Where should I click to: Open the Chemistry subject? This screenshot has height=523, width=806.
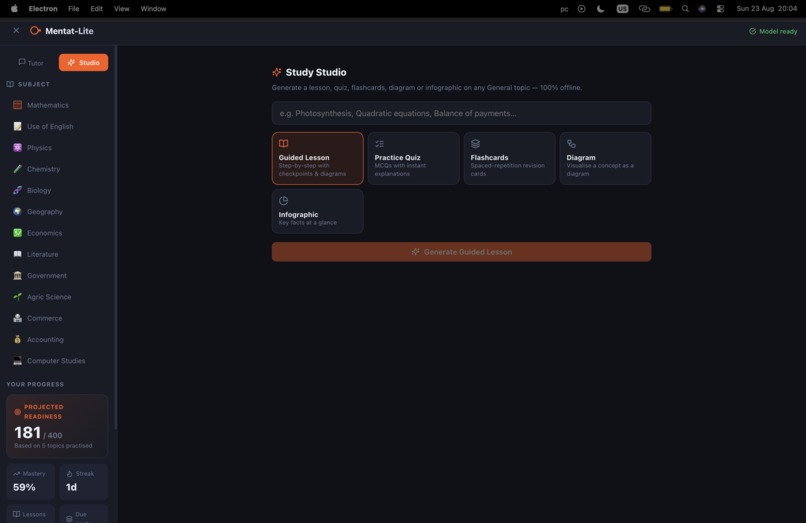[57, 169]
